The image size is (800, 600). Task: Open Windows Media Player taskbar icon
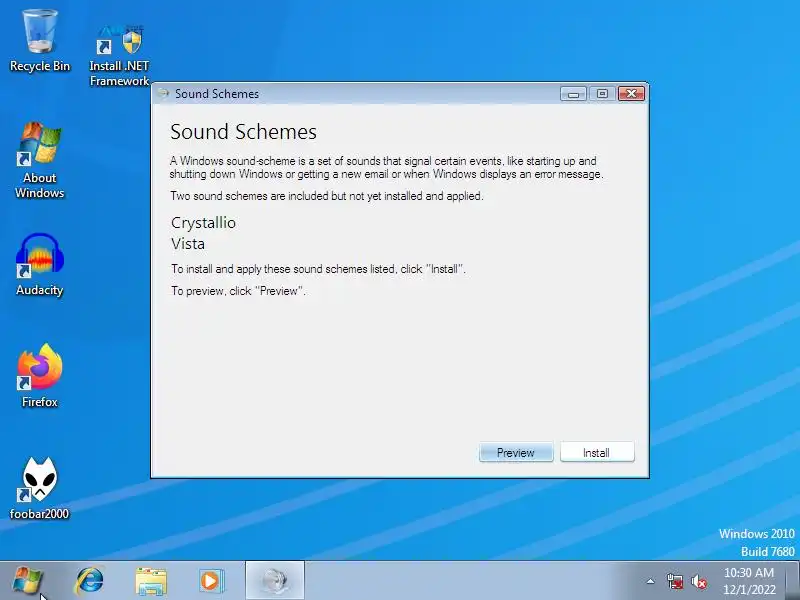point(211,581)
